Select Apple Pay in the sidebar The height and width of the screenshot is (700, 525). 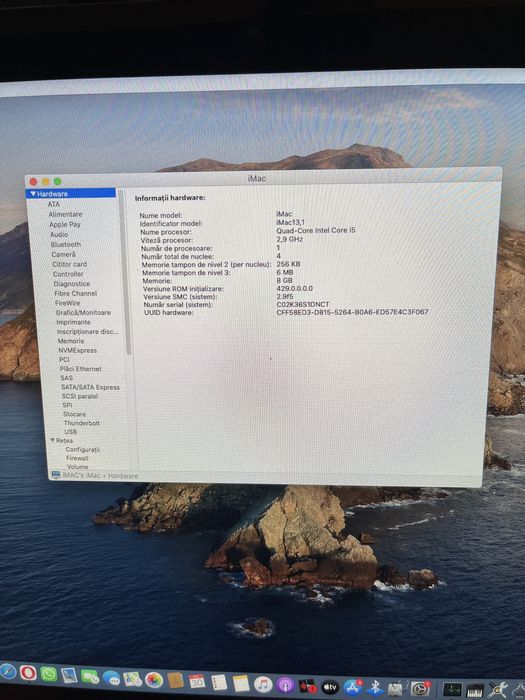[x=65, y=225]
